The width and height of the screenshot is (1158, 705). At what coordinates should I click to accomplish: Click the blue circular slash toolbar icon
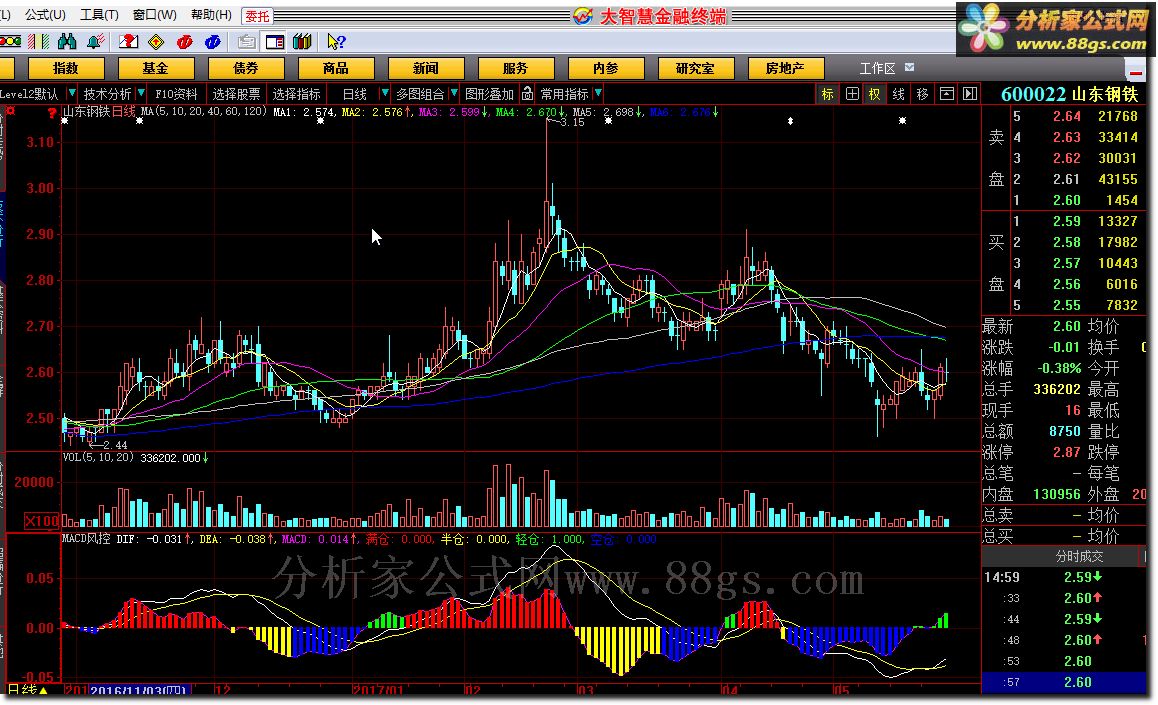pos(213,41)
